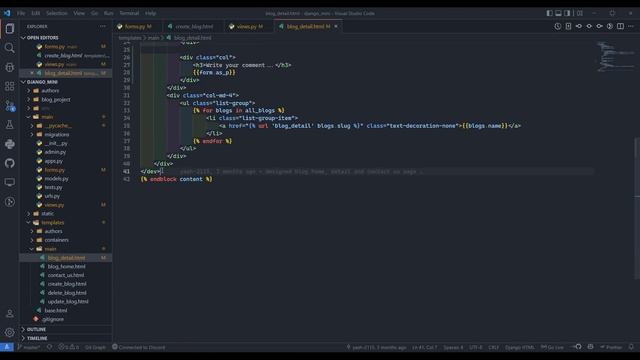This screenshot has width=640, height=360.
Task: Open the Run and Debug view
Action: coord(10,67)
